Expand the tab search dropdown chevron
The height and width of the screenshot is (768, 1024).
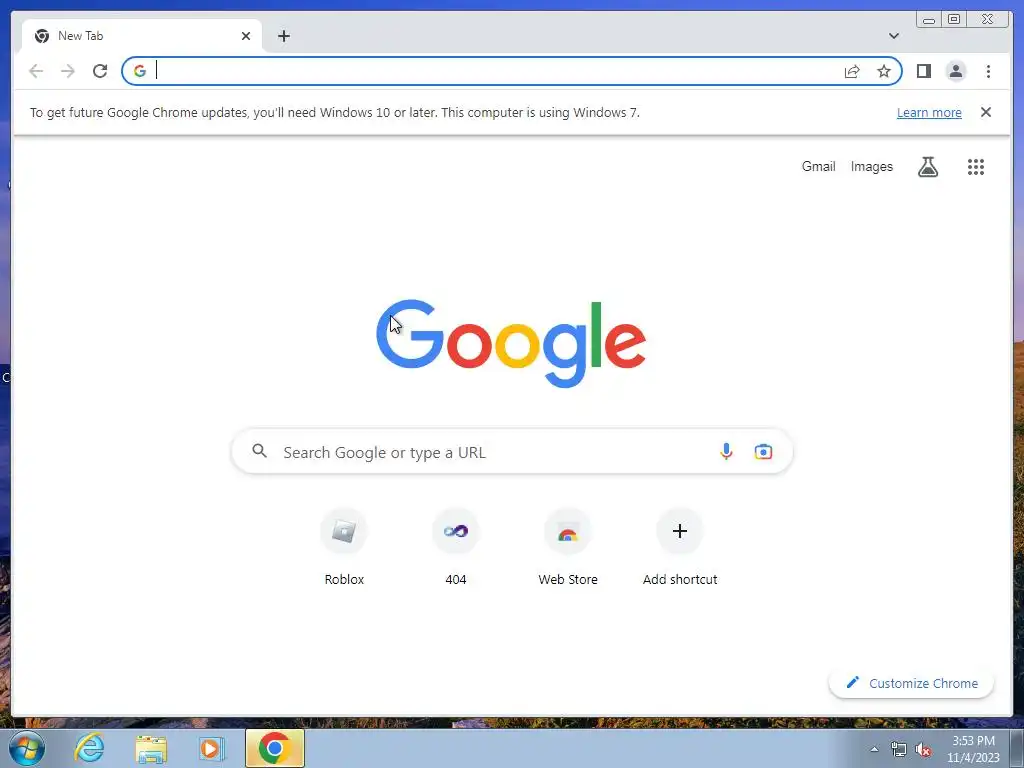coord(893,36)
